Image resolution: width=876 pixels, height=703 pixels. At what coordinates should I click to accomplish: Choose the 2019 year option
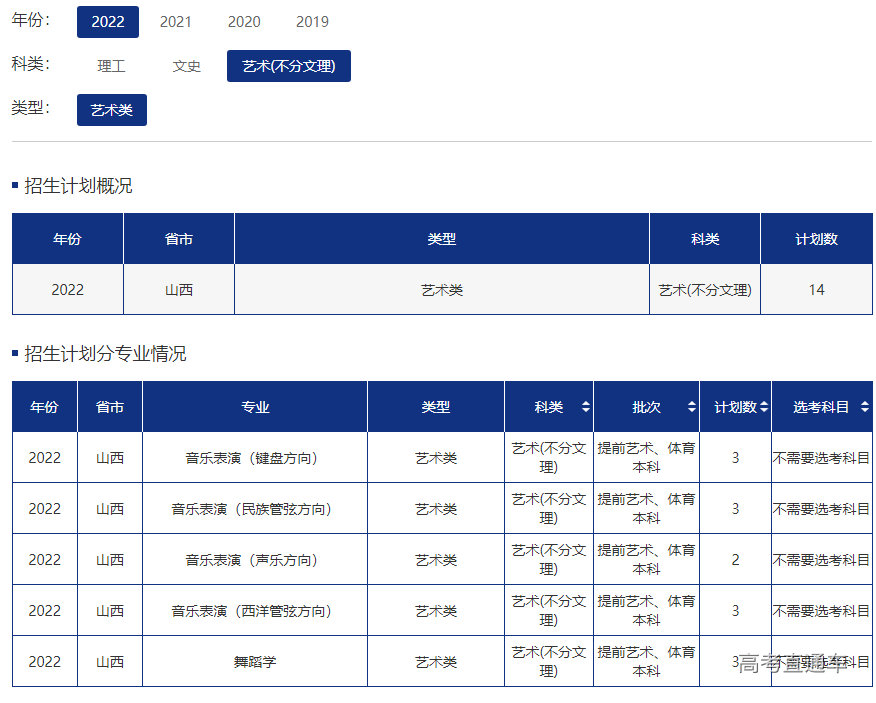click(x=312, y=22)
